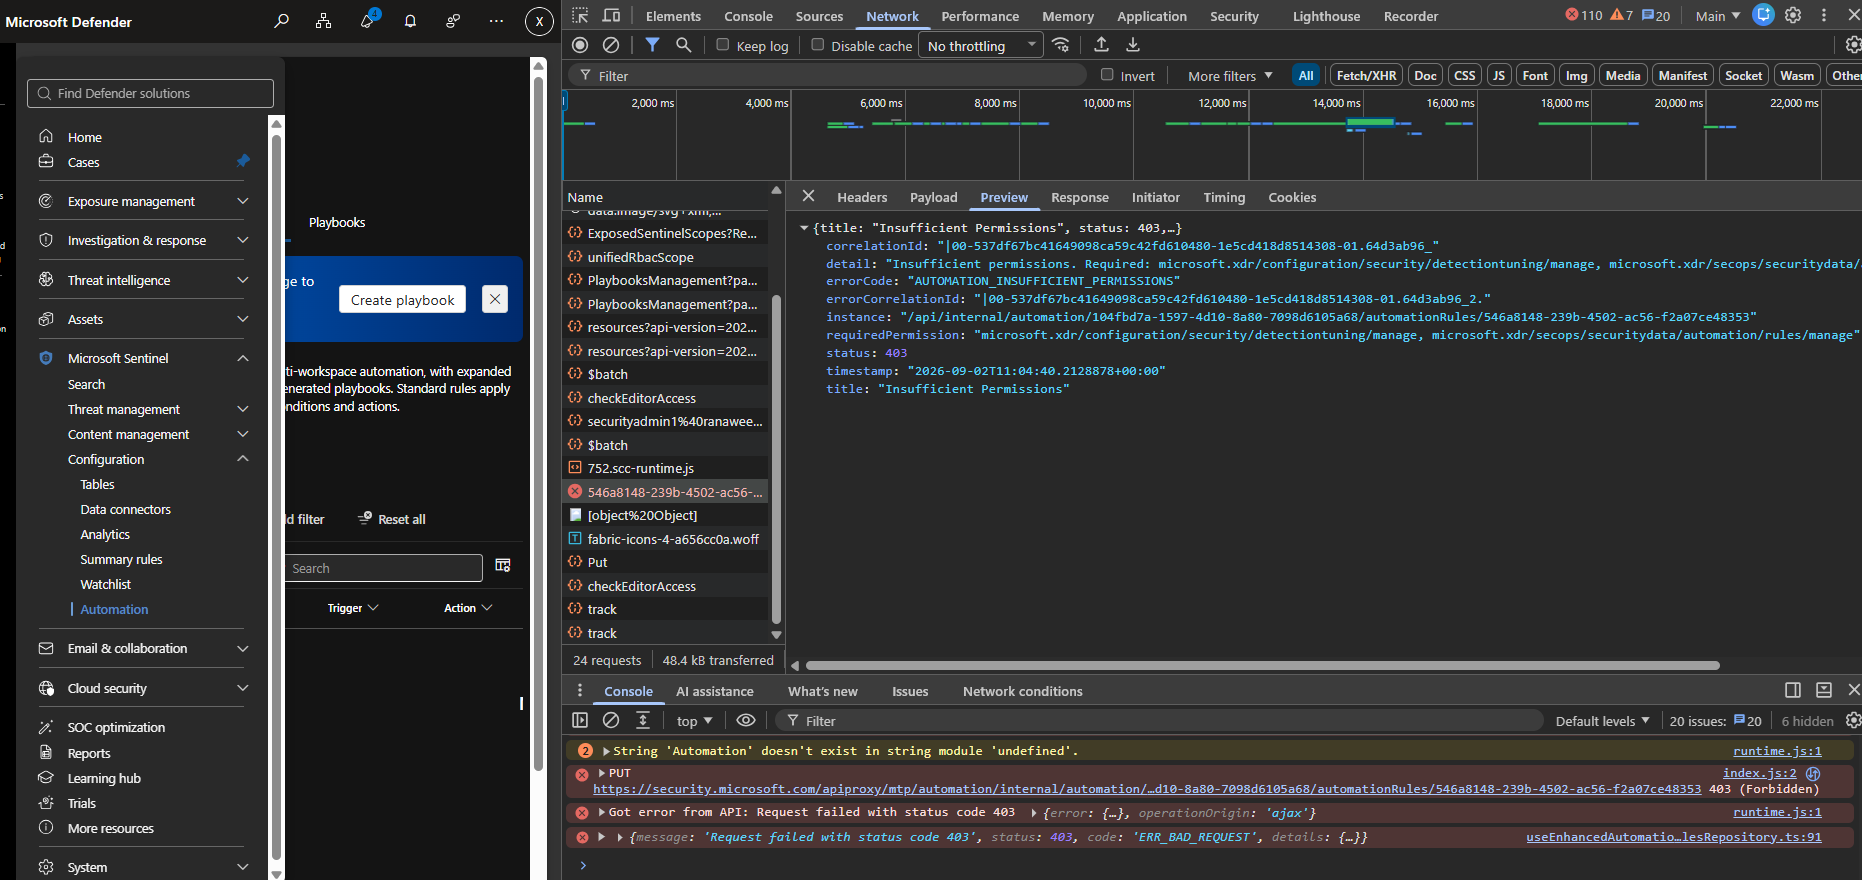This screenshot has width=1862, height=880.
Task: Open the No throttling dropdown
Action: (x=981, y=46)
